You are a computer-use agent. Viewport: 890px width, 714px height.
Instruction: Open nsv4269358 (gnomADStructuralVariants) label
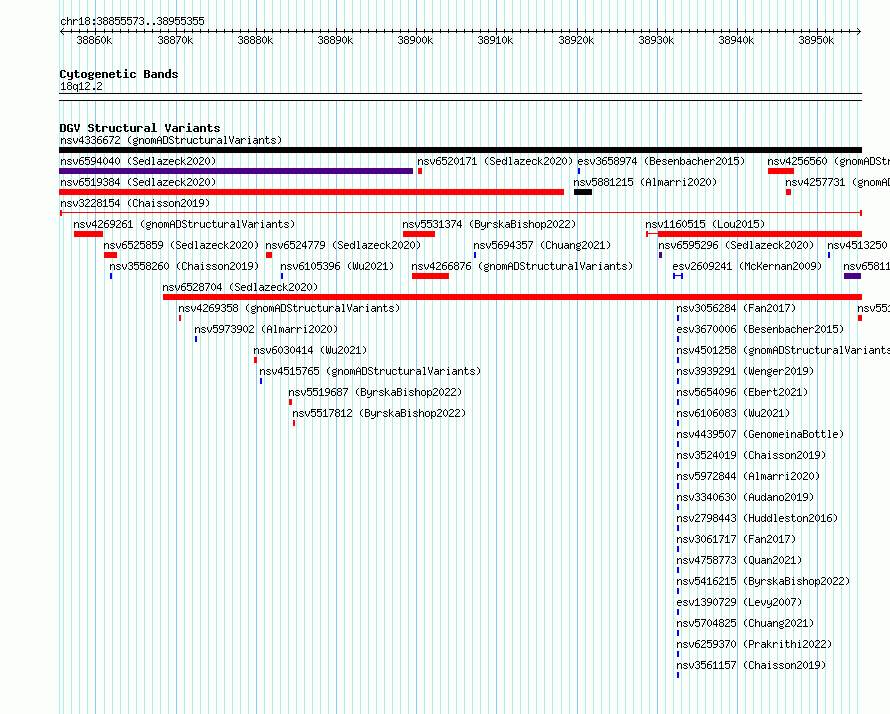tap(289, 308)
